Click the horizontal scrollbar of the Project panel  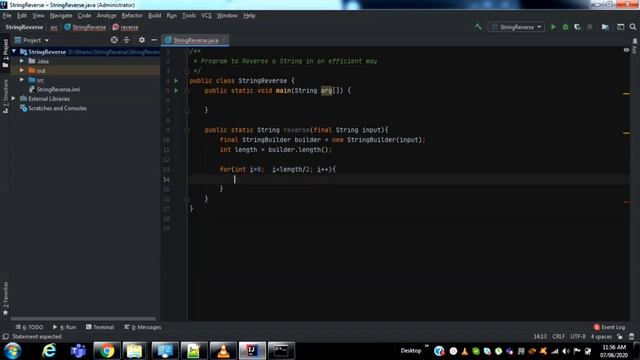coord(83,318)
